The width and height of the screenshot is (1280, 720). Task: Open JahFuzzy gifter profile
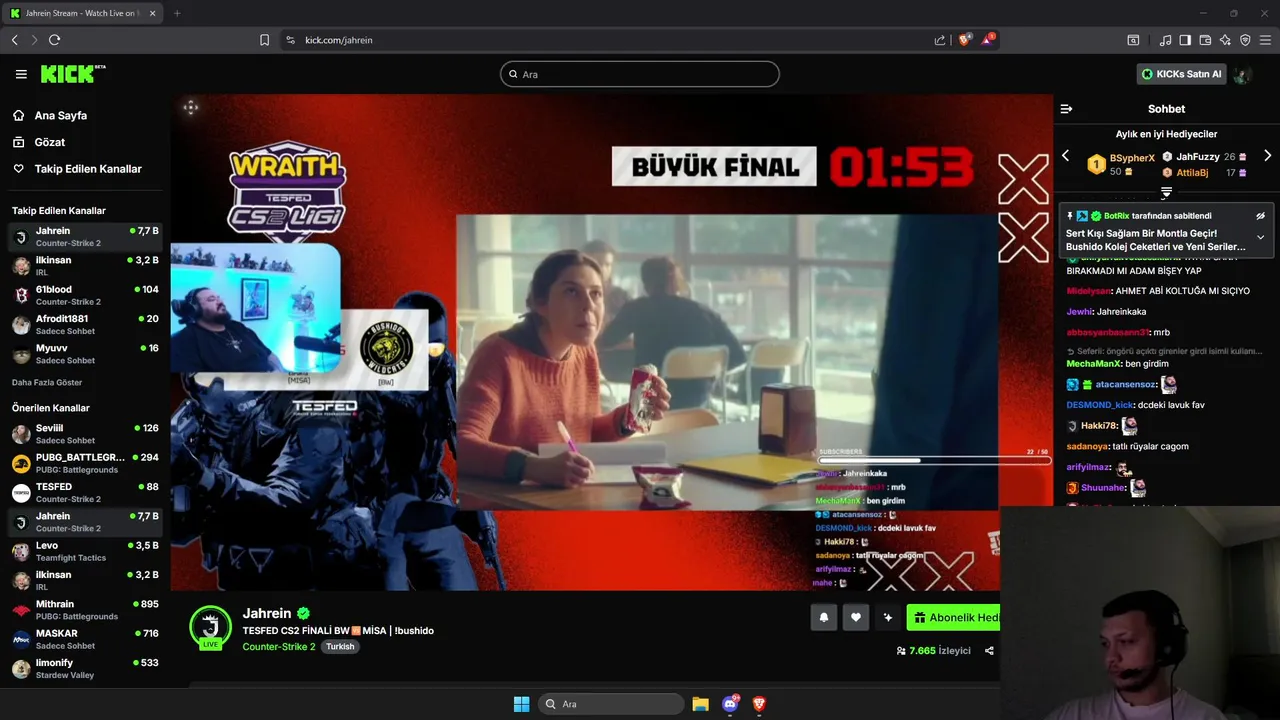1198,157
